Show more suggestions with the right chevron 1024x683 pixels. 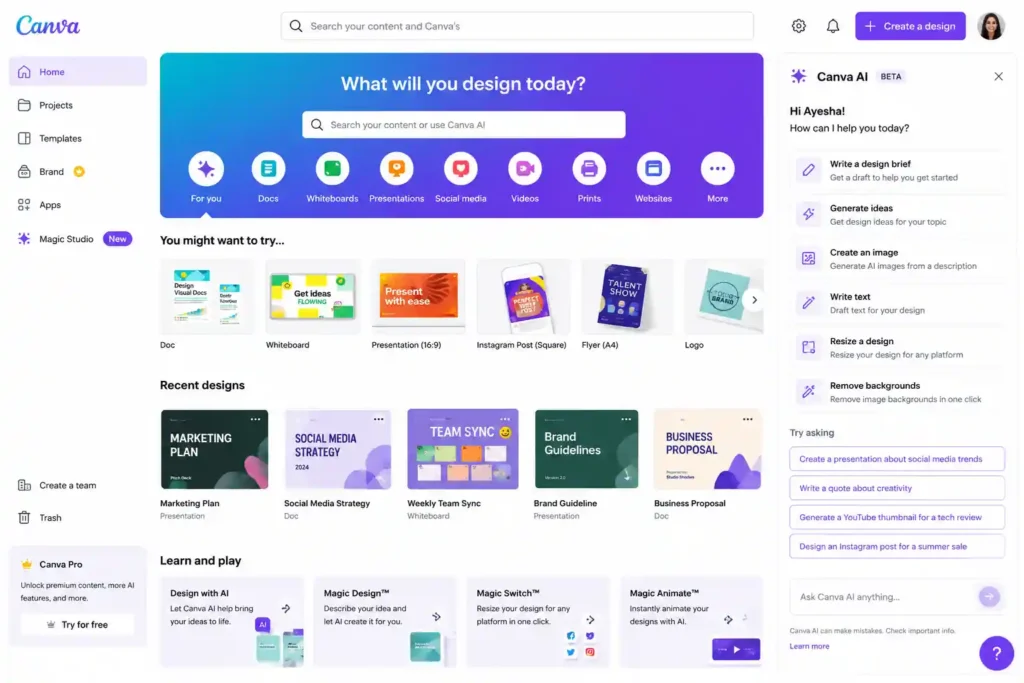tap(754, 300)
